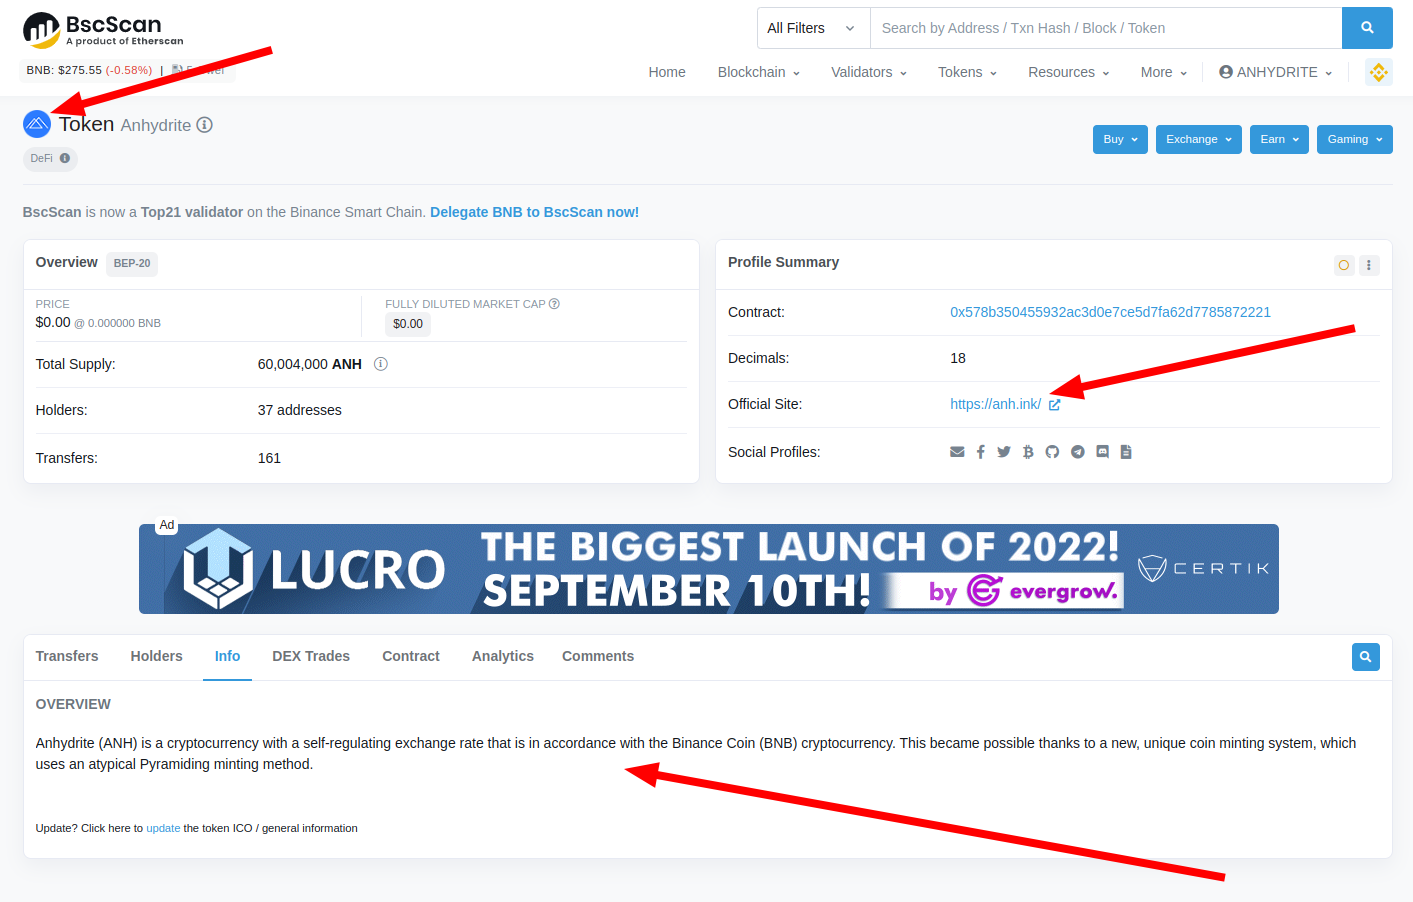This screenshot has height=902, width=1413.
Task: Expand the Blockchain menu
Action: point(759,72)
